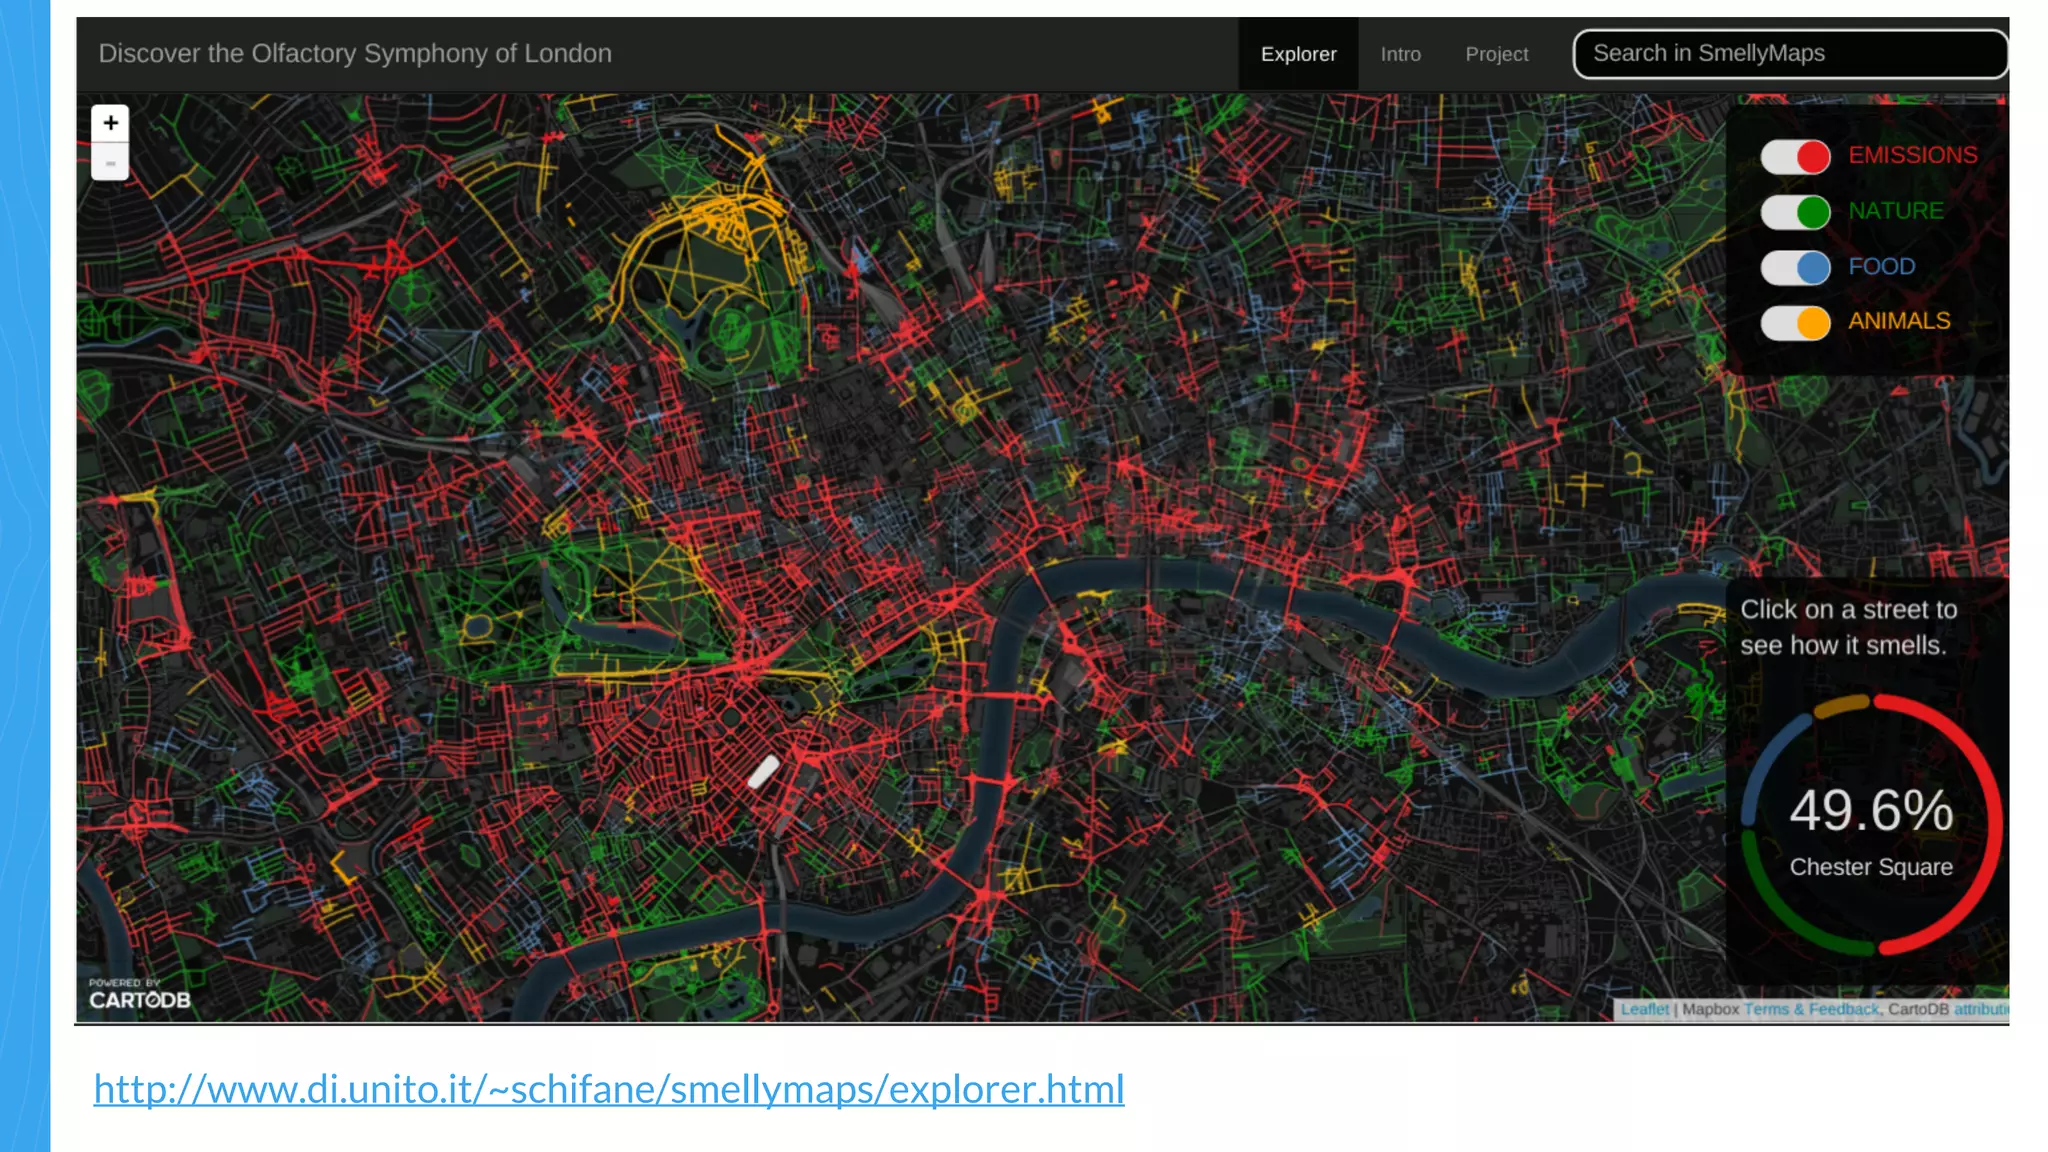This screenshot has width=2048, height=1152.
Task: Zoom out the map with minus button
Action: [x=110, y=162]
